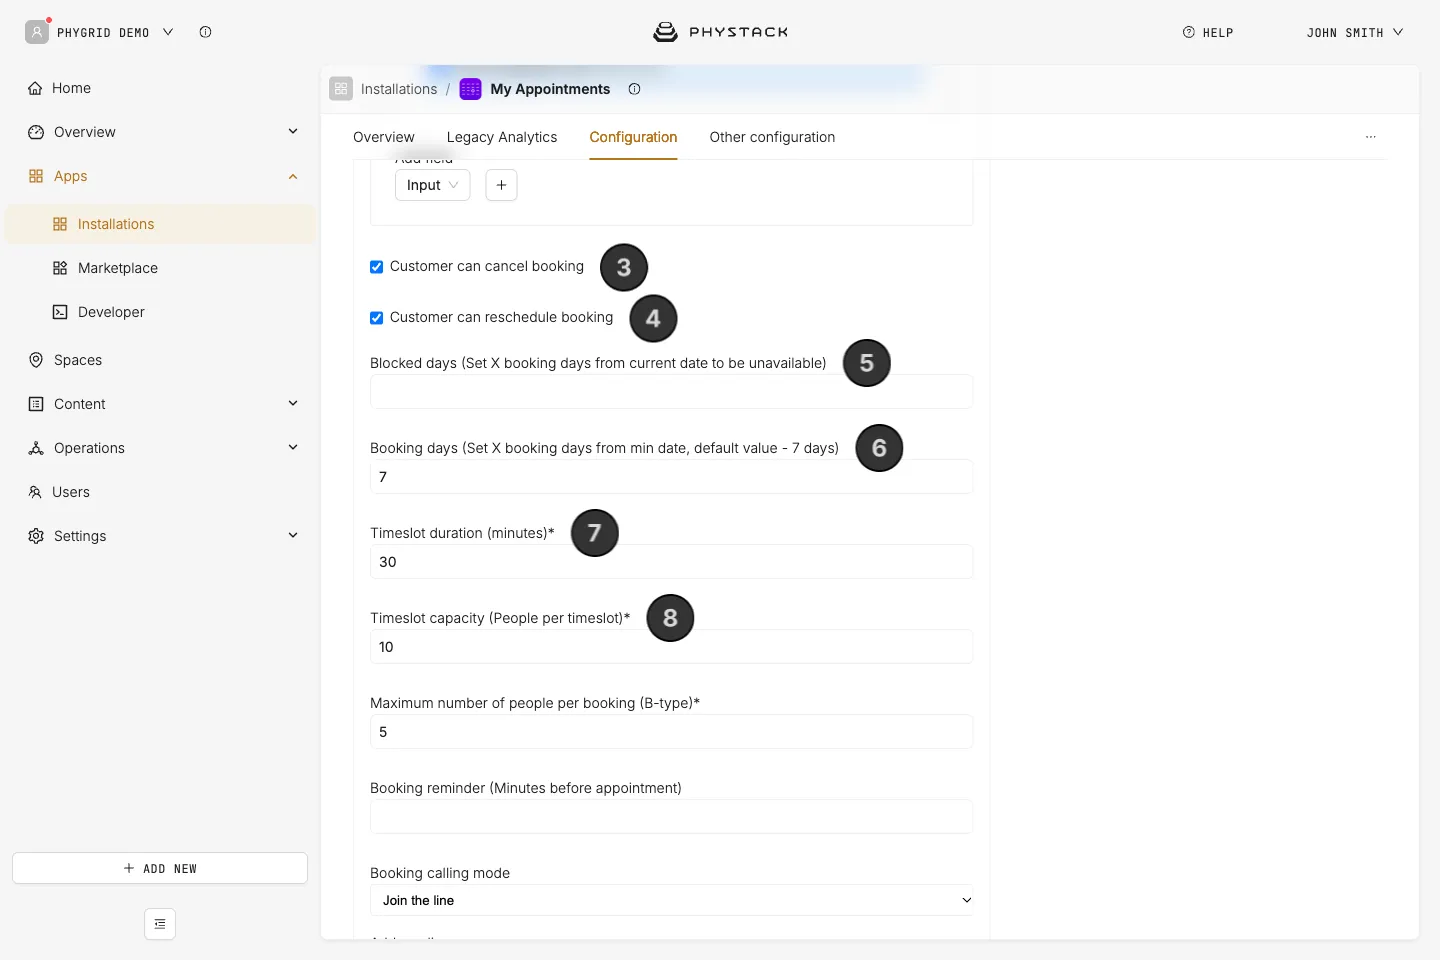Screen dimensions: 1440x960
Task: Click the Help link in header
Action: click(1208, 32)
